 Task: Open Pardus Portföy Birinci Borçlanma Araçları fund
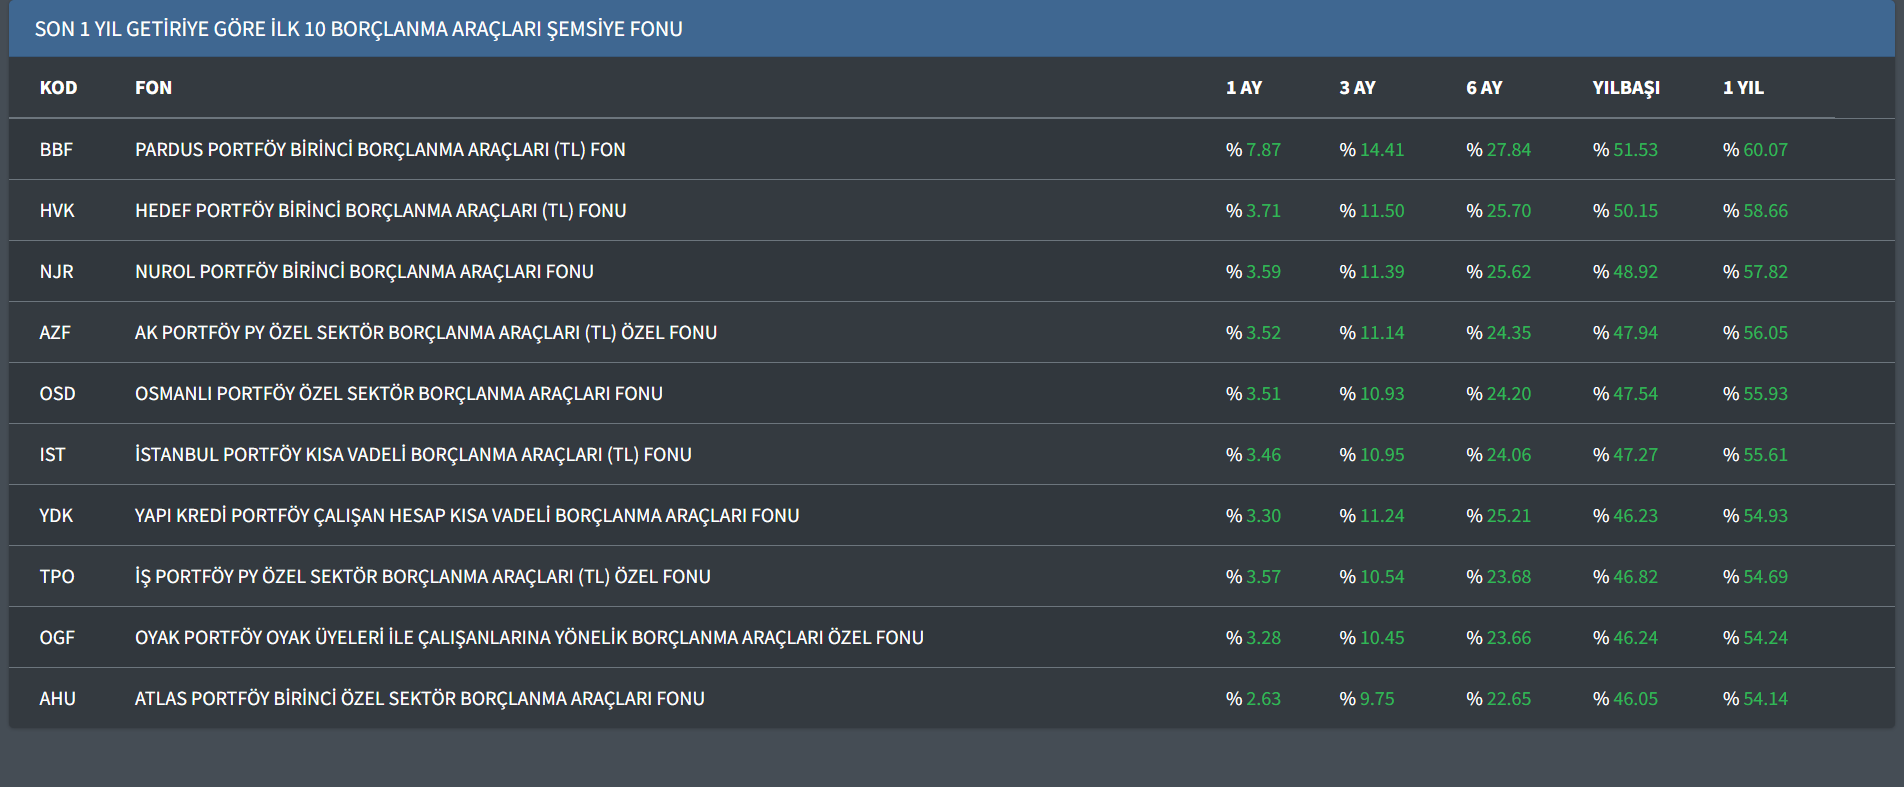tap(380, 150)
